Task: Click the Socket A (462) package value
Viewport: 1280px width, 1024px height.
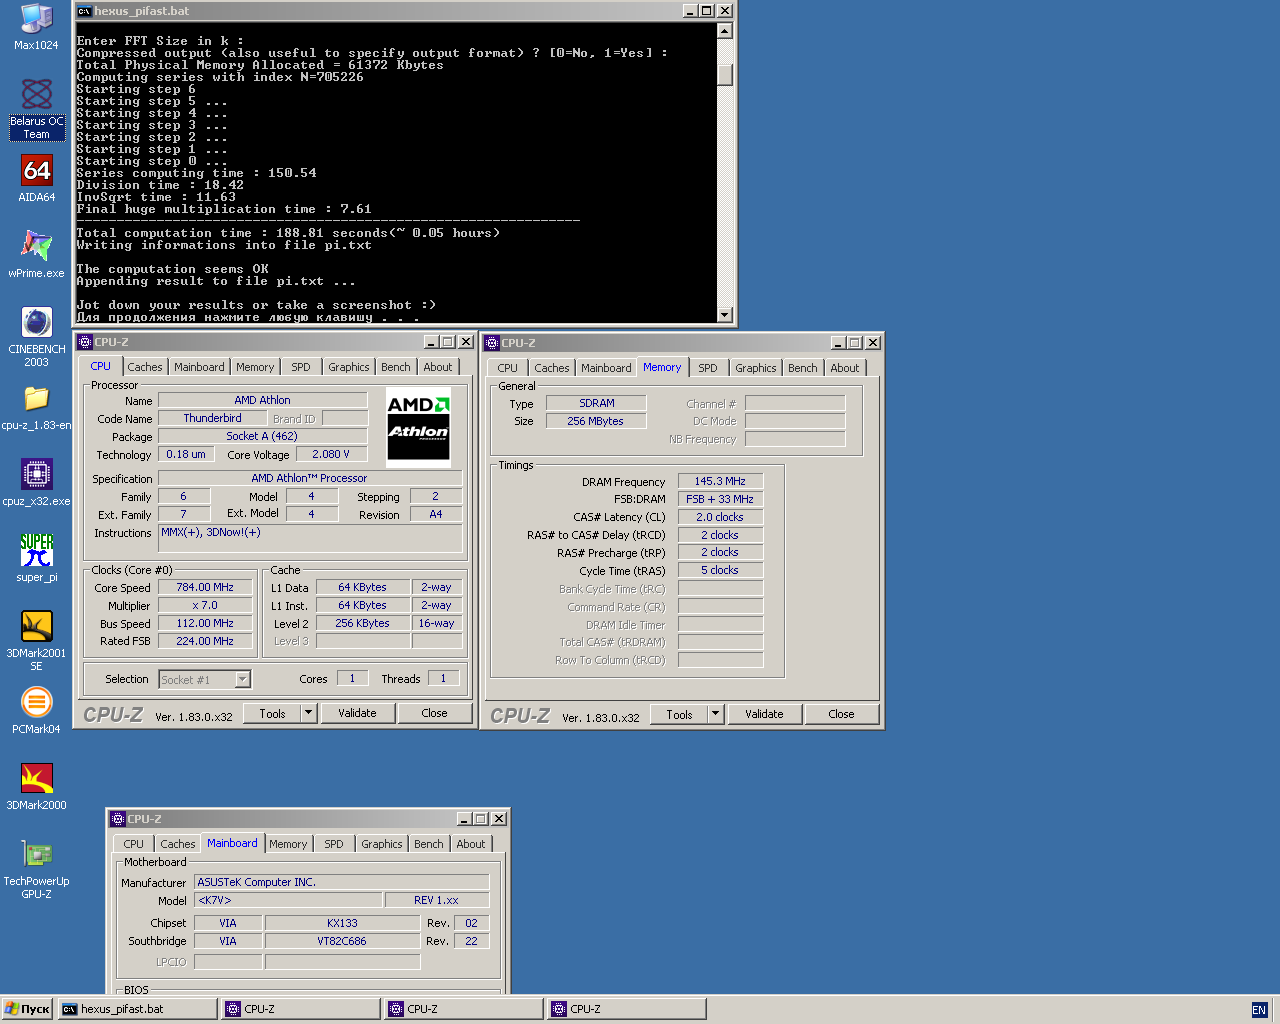Action: pyautogui.click(x=262, y=436)
